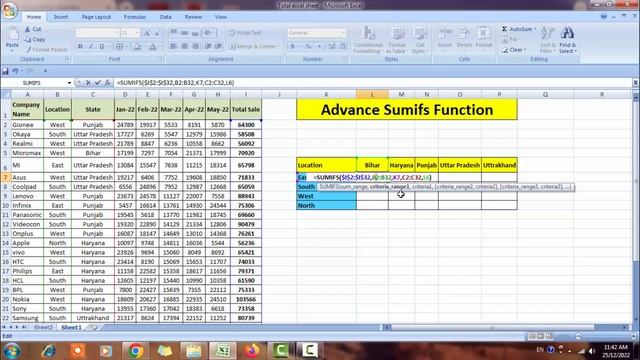Click the Increase Decimal icon
The width and height of the screenshot is (640, 360).
(331, 47)
